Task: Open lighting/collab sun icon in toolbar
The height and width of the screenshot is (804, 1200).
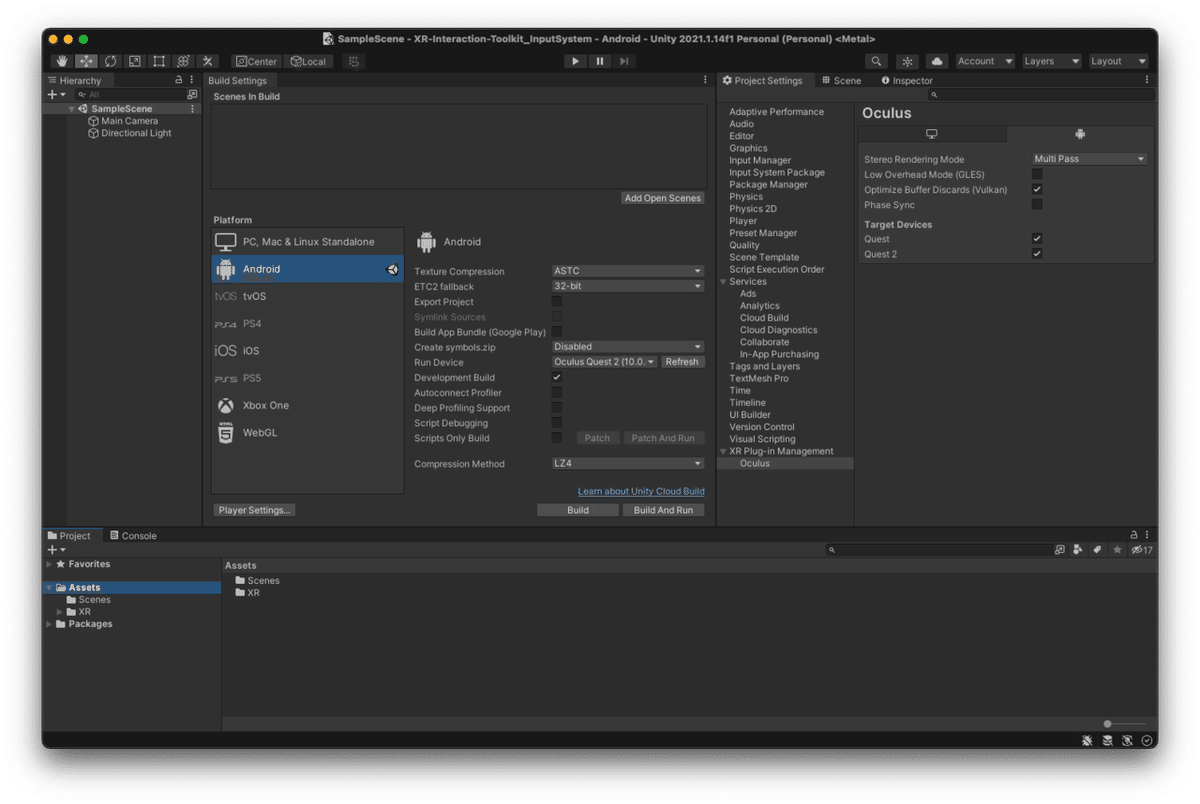Action: pos(907,61)
